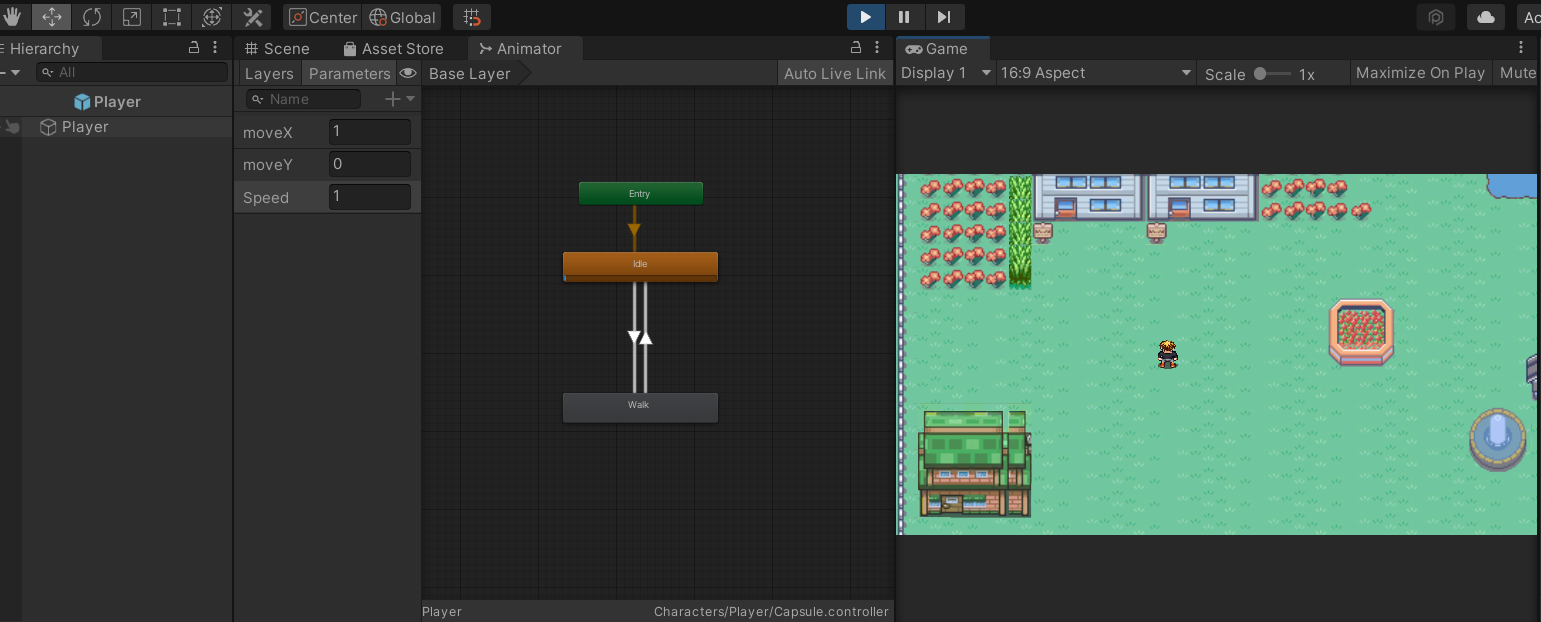Select the Hand tool
This screenshot has height=622, width=1541.
click(x=12, y=17)
